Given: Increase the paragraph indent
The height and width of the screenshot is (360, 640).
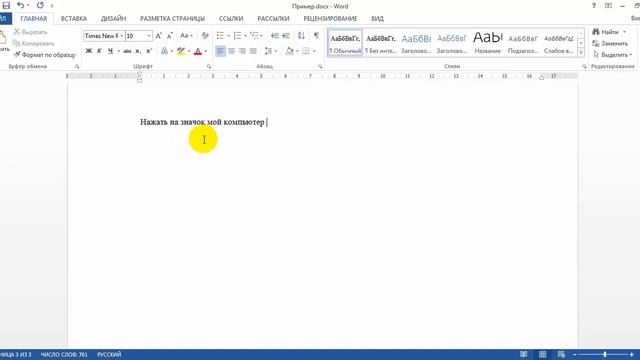Looking at the screenshot, I should [286, 36].
